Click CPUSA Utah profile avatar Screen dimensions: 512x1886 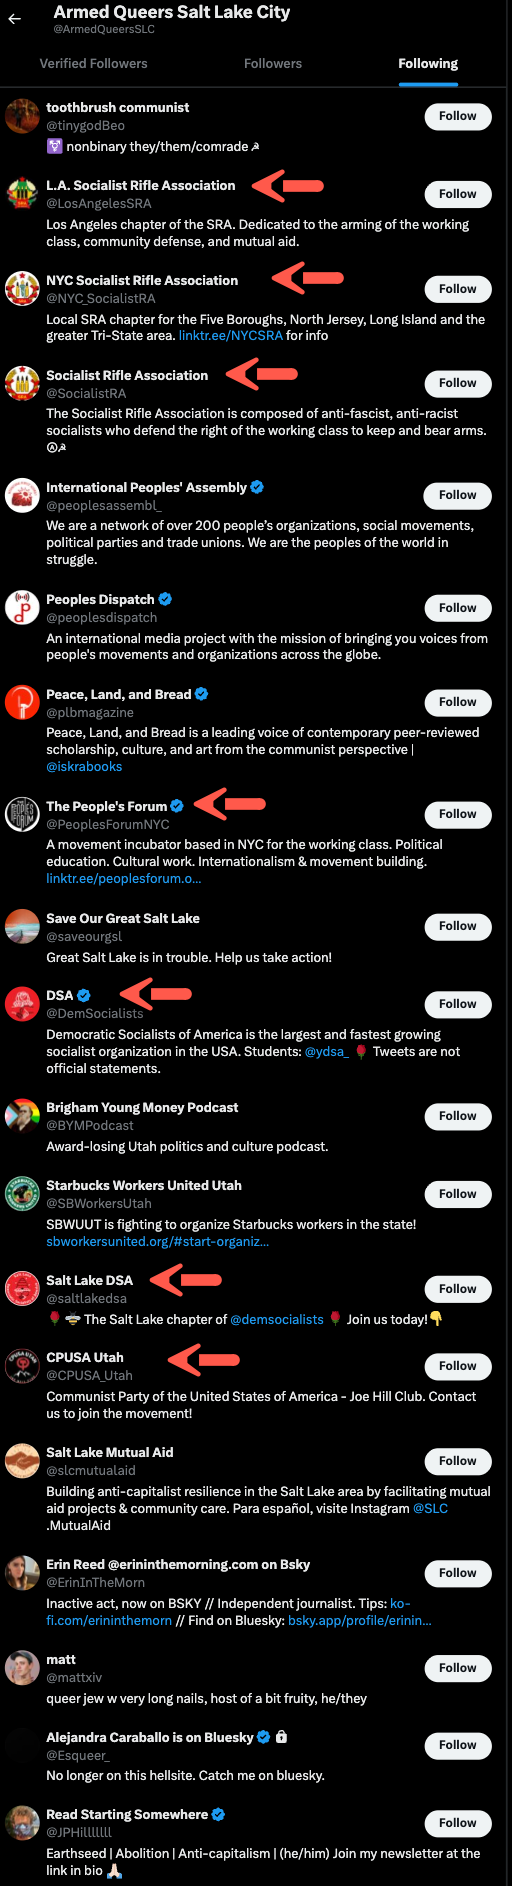22,1366
